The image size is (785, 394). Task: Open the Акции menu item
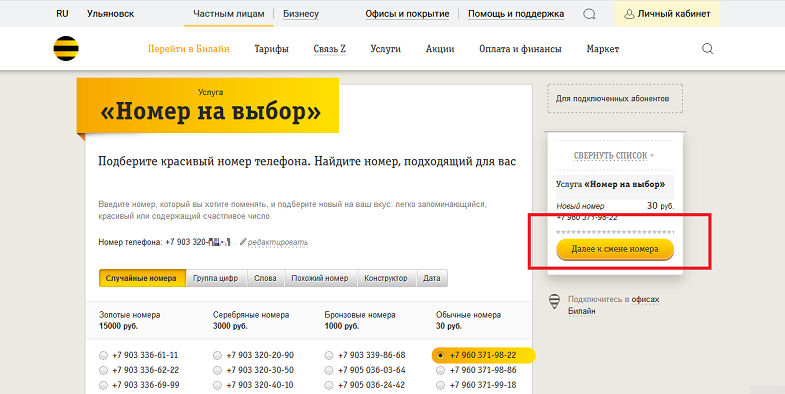point(440,49)
